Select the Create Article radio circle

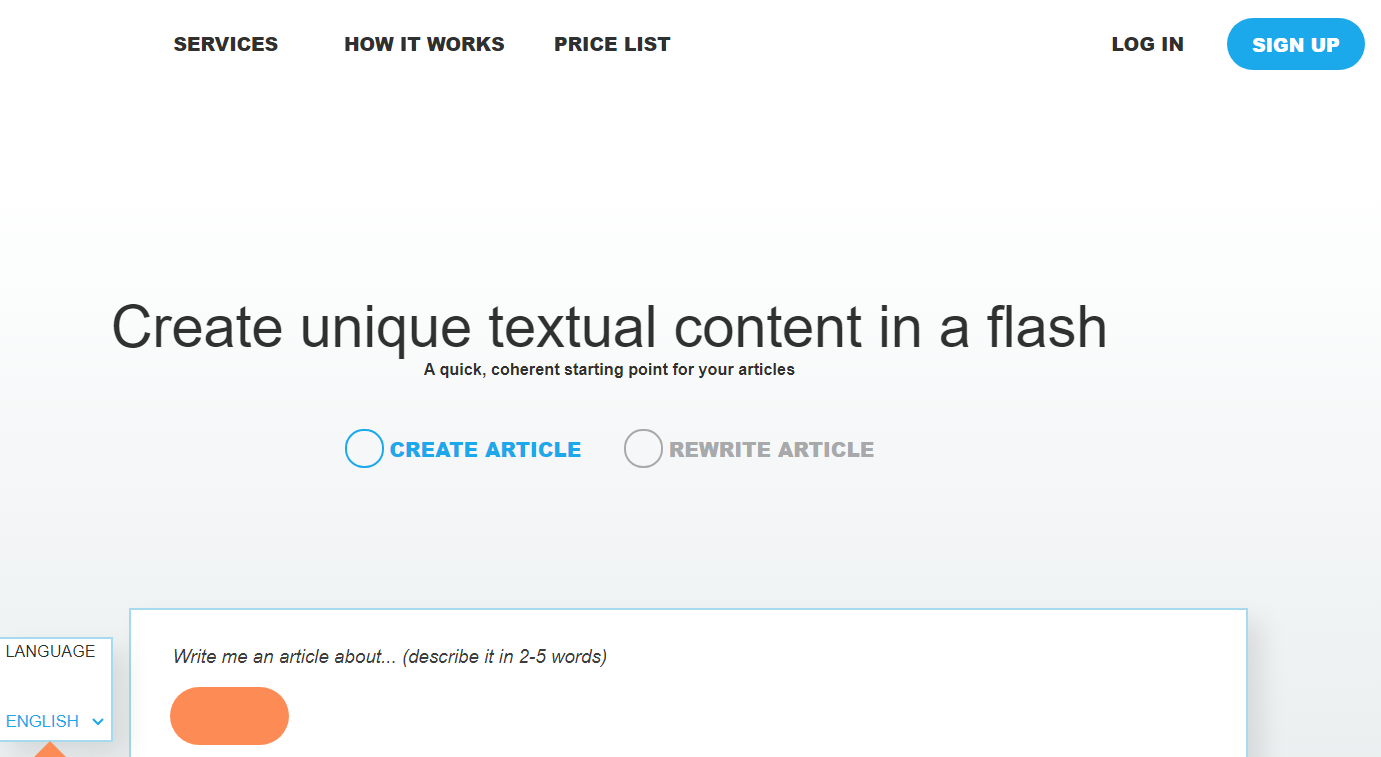tap(364, 449)
